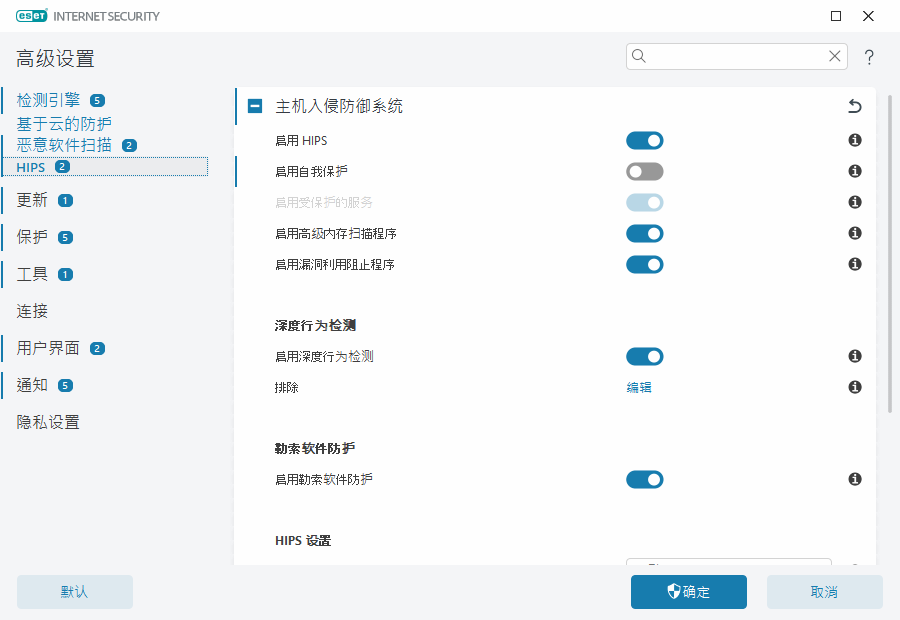Disable the 启用 HIPS toggle
The height and width of the screenshot is (620, 900).
pyautogui.click(x=644, y=141)
